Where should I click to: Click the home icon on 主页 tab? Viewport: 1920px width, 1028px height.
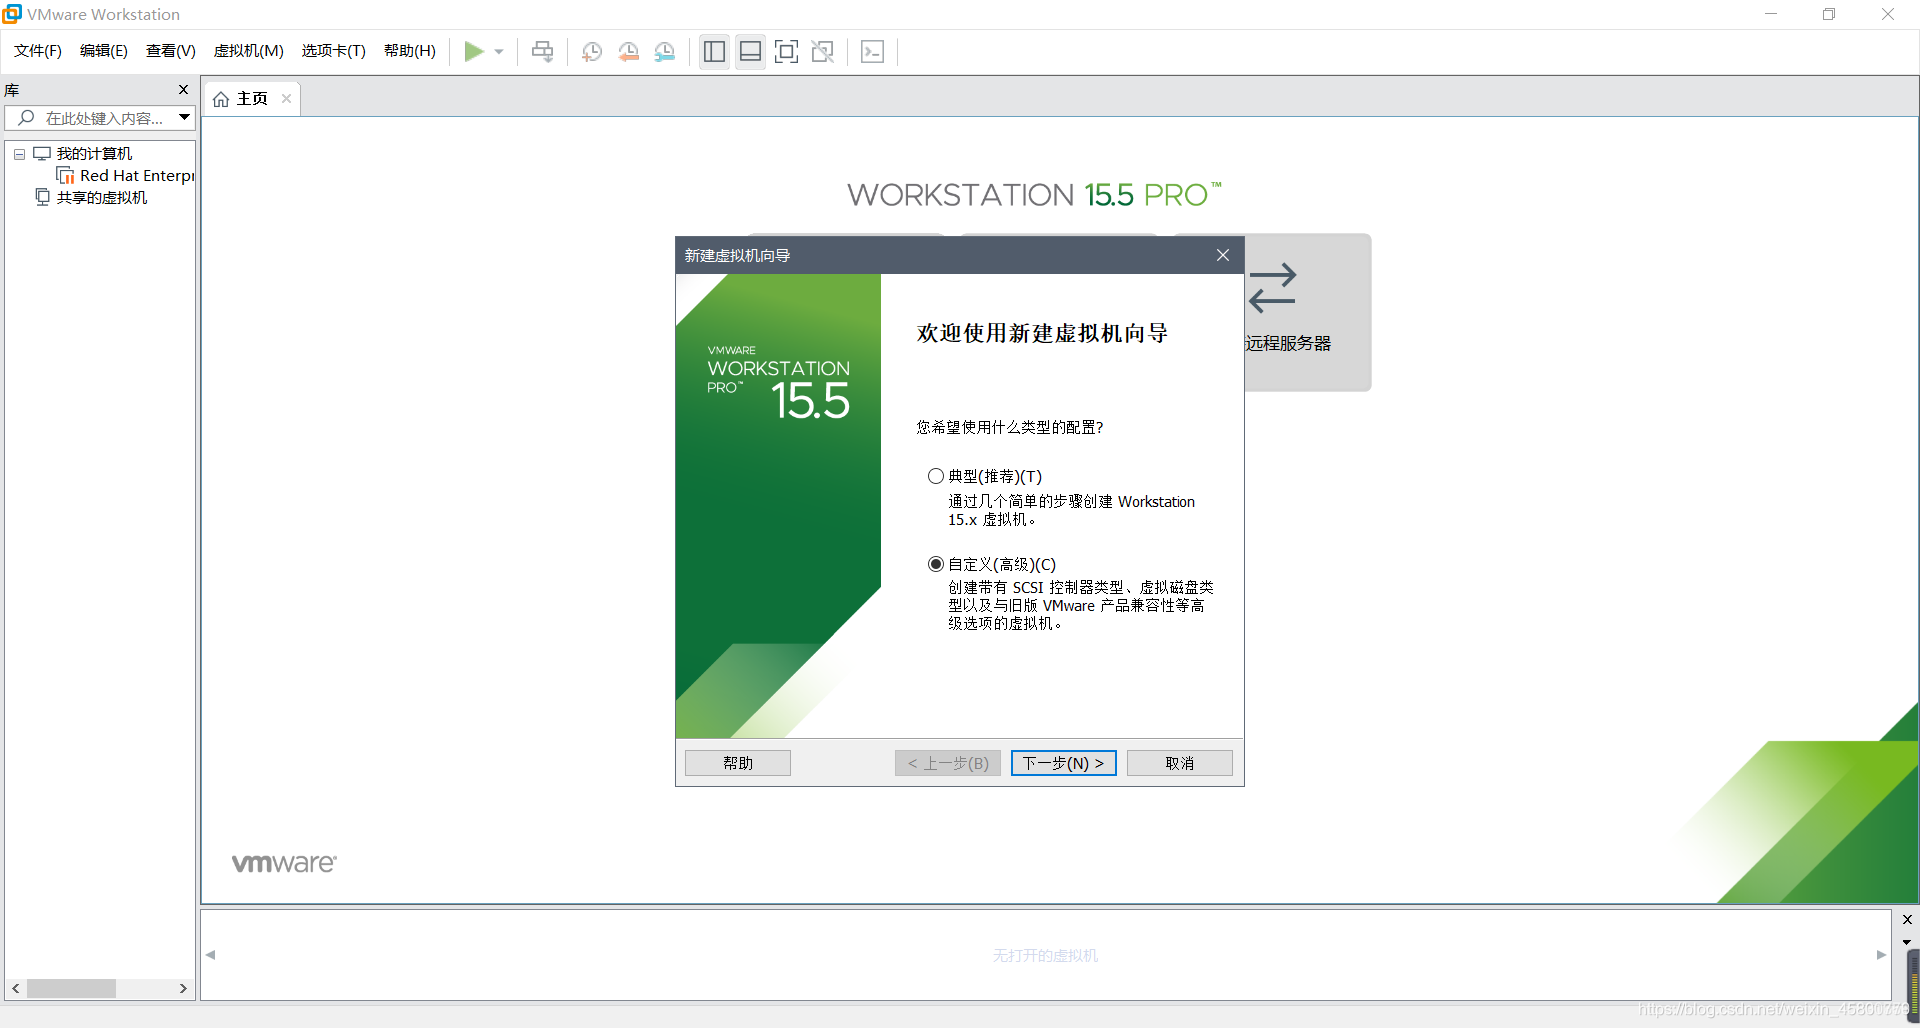click(x=221, y=99)
